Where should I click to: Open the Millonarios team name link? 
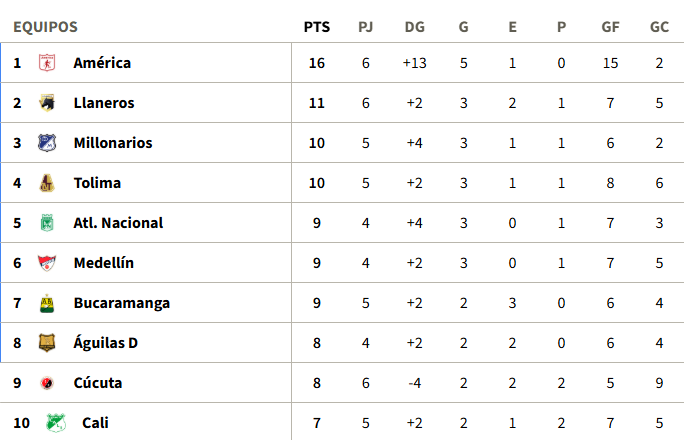click(113, 143)
